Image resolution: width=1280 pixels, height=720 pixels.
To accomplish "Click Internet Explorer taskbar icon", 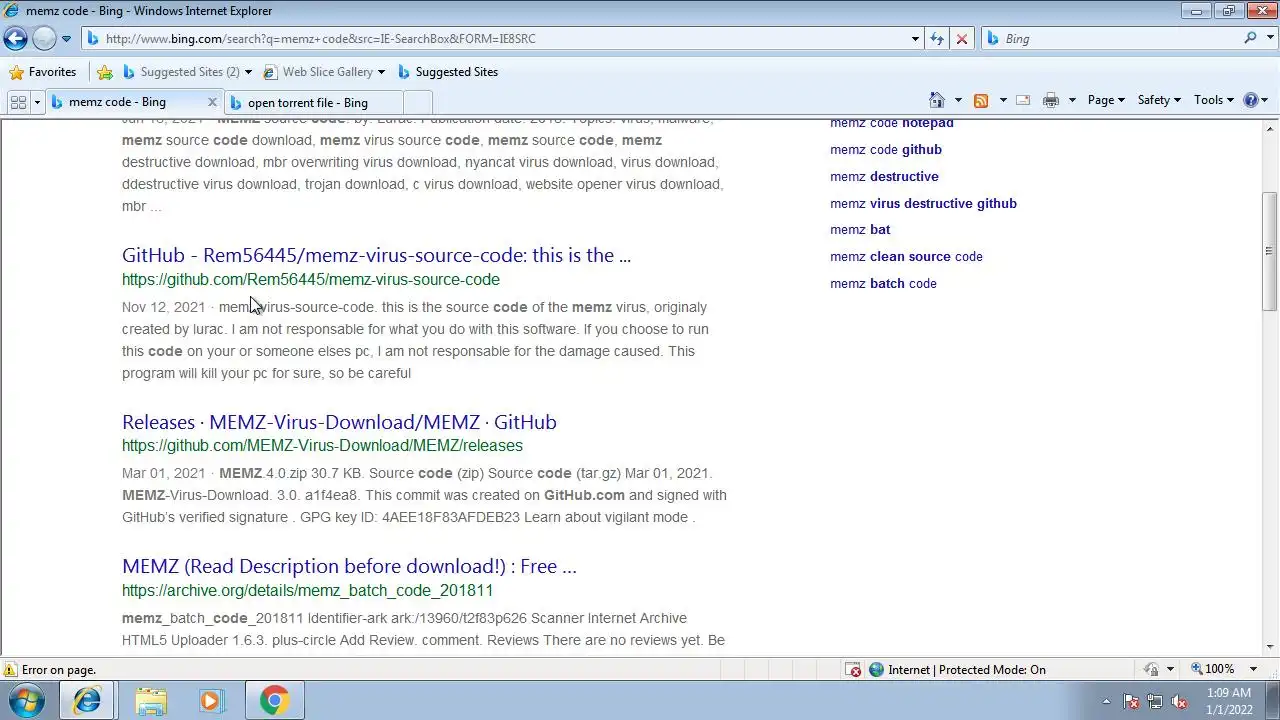I will click(87, 701).
